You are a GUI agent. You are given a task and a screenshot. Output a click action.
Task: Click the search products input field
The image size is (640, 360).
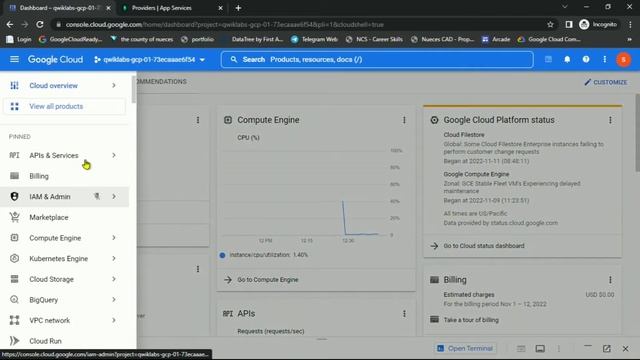377,60
